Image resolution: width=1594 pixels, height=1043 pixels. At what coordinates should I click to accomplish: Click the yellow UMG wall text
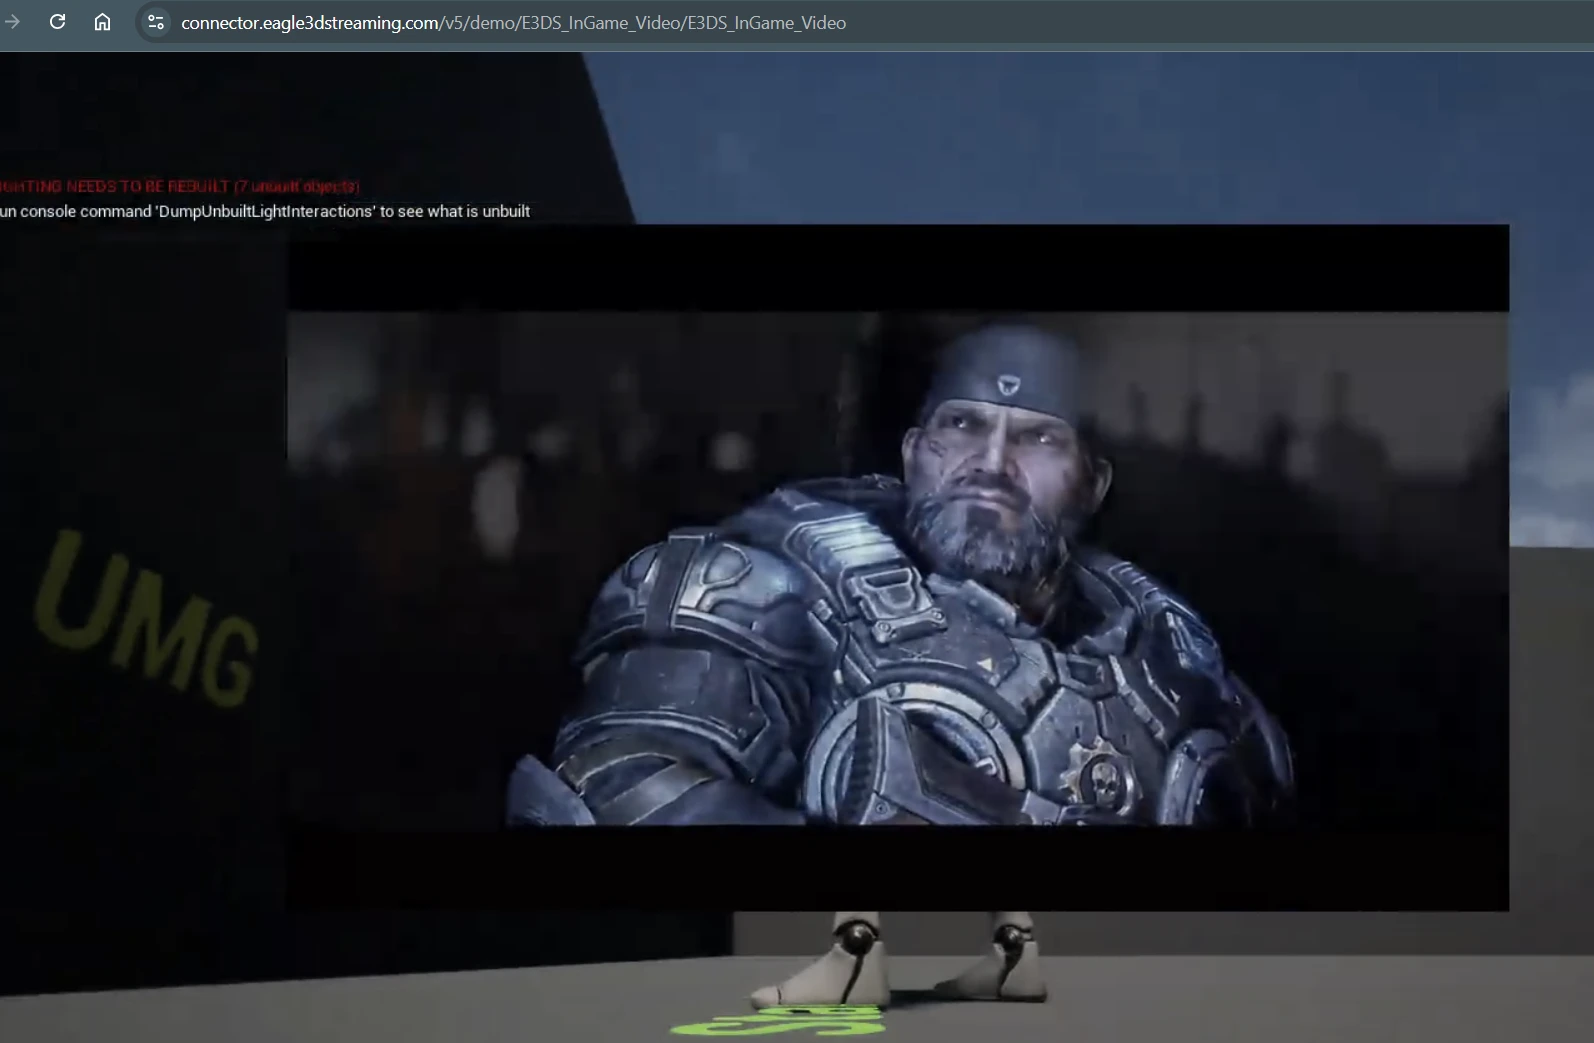[x=146, y=618]
